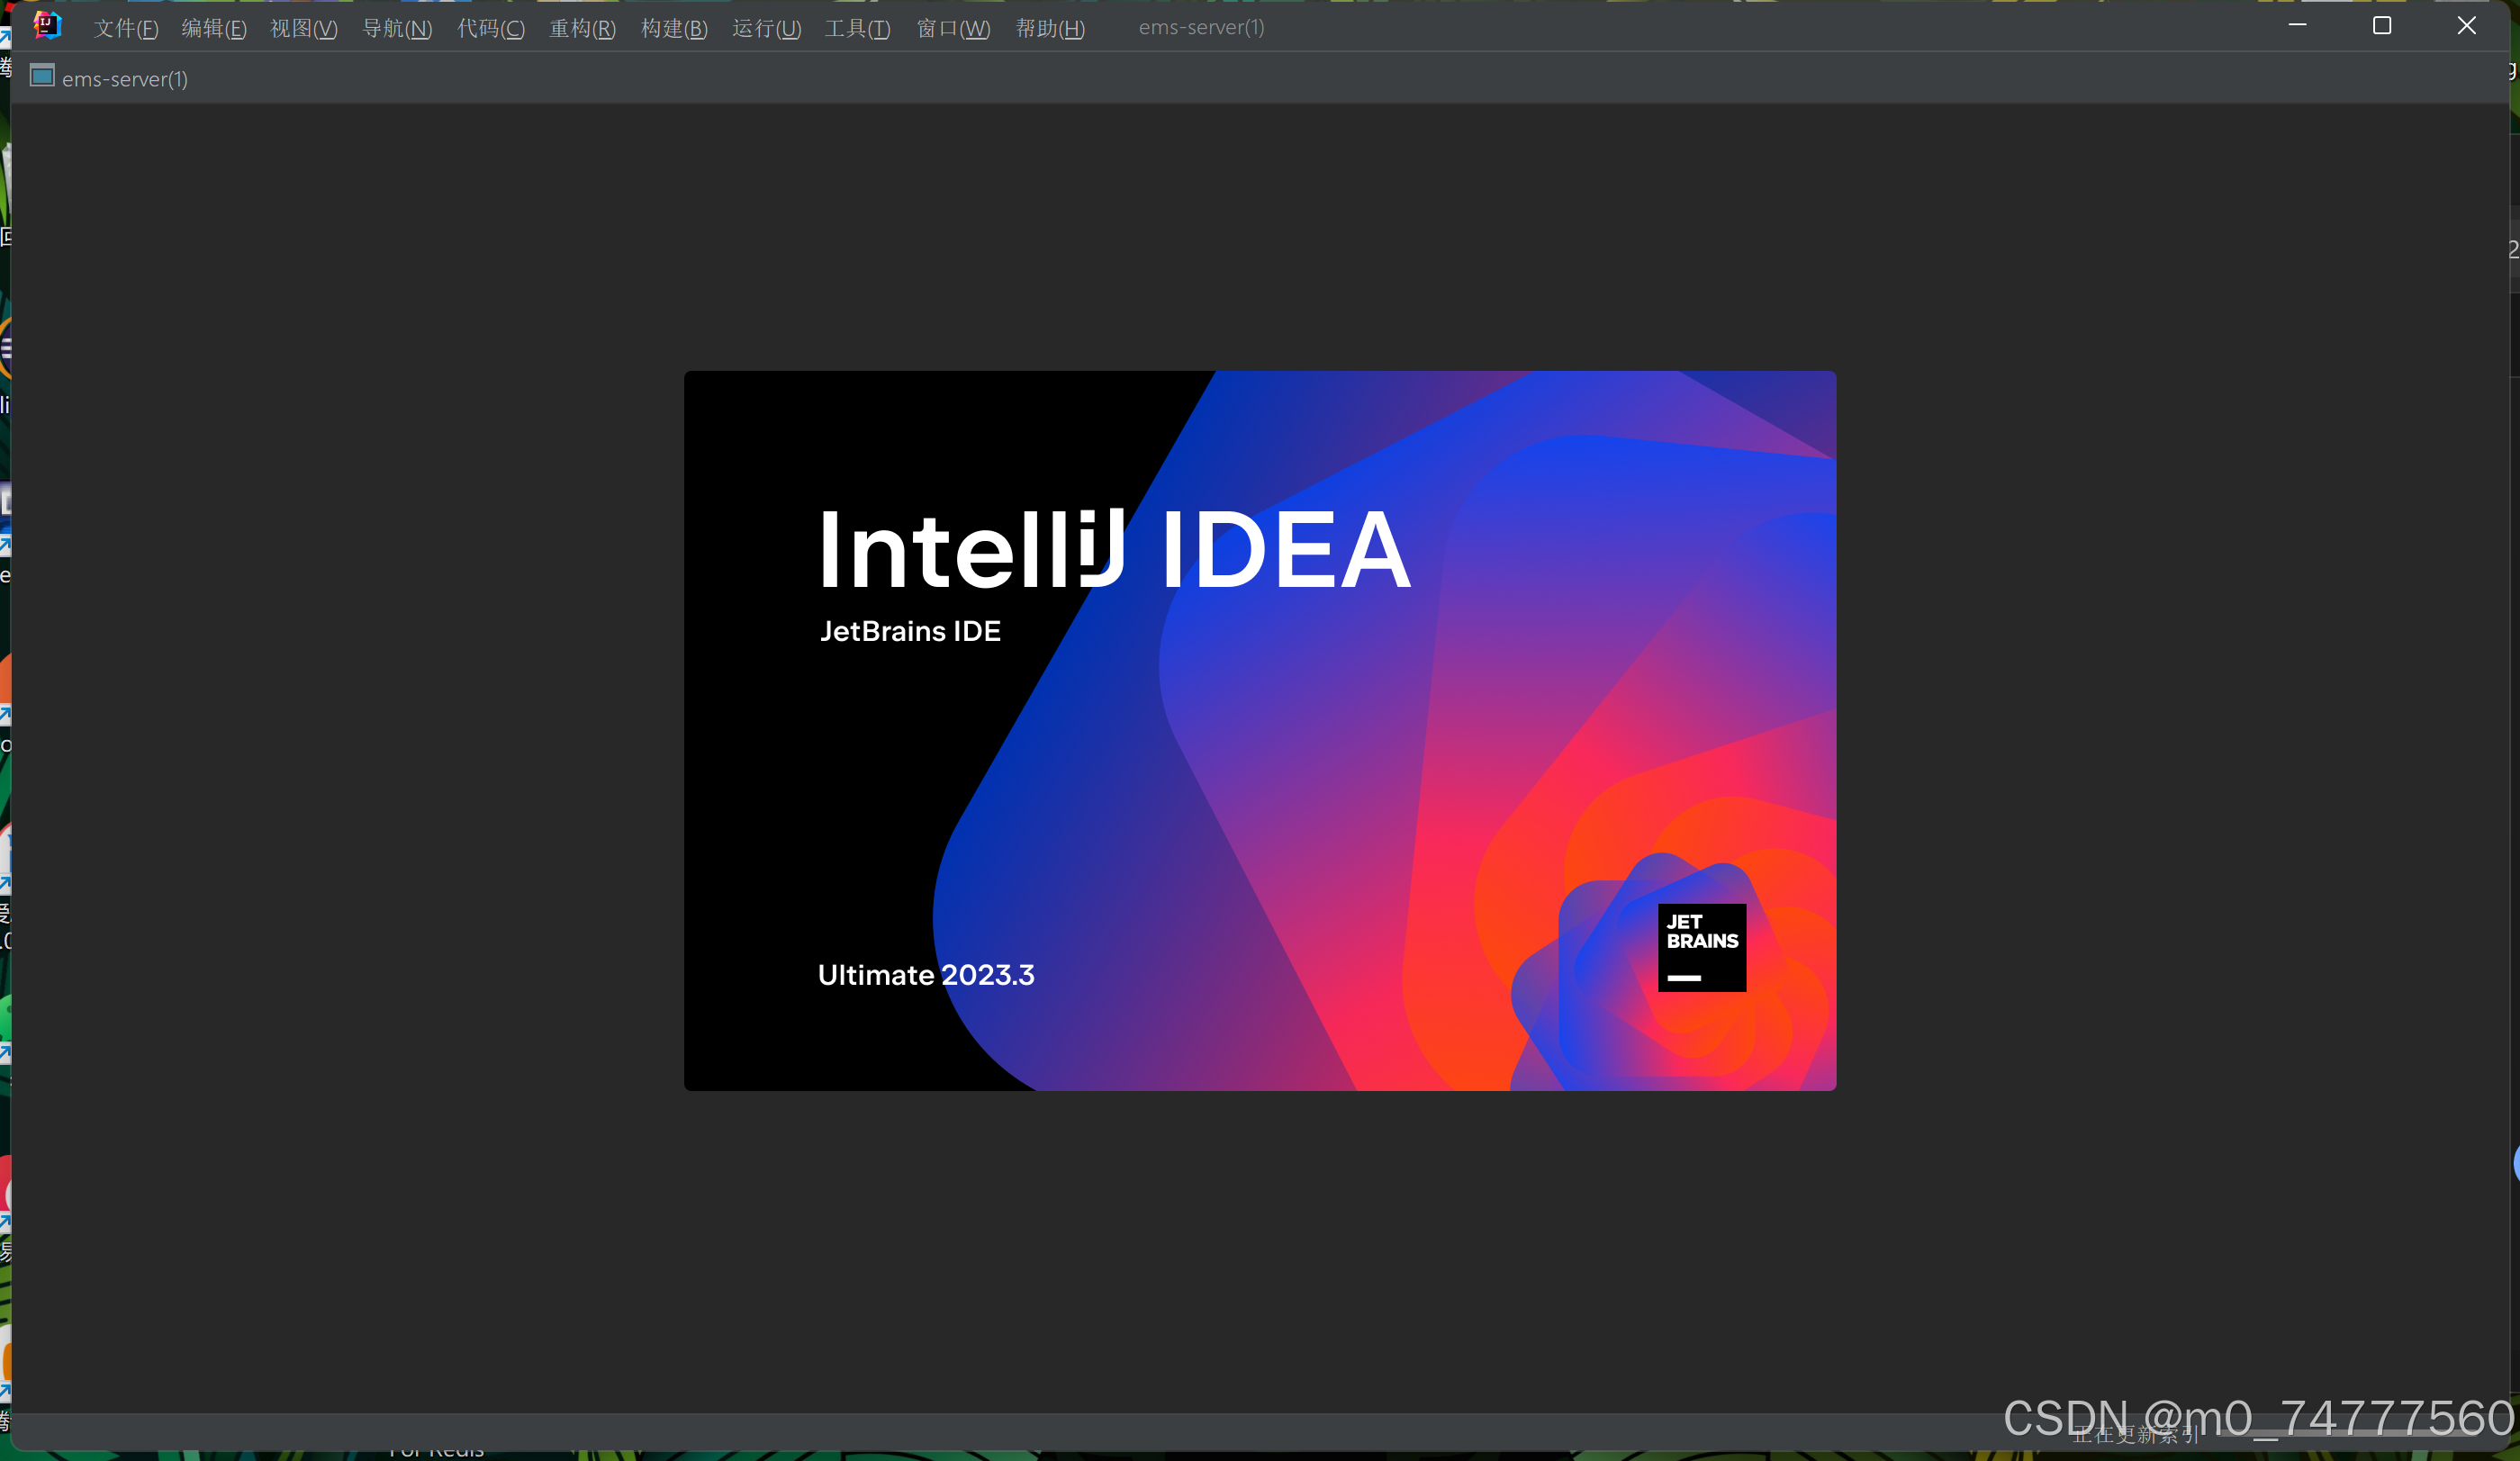Select the ems-server(1) breadcrumb in navigation bar
This screenshot has width=2520, height=1461.
(x=125, y=79)
